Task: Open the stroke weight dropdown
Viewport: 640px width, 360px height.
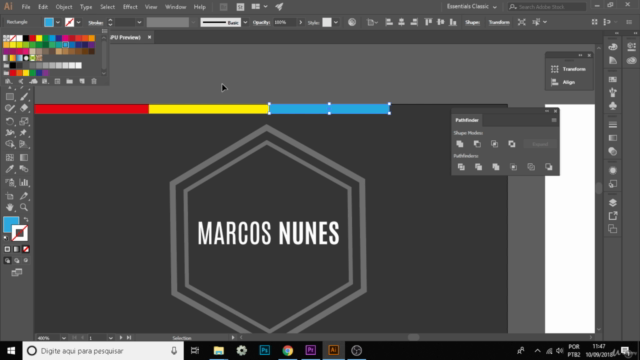Action: point(139,22)
